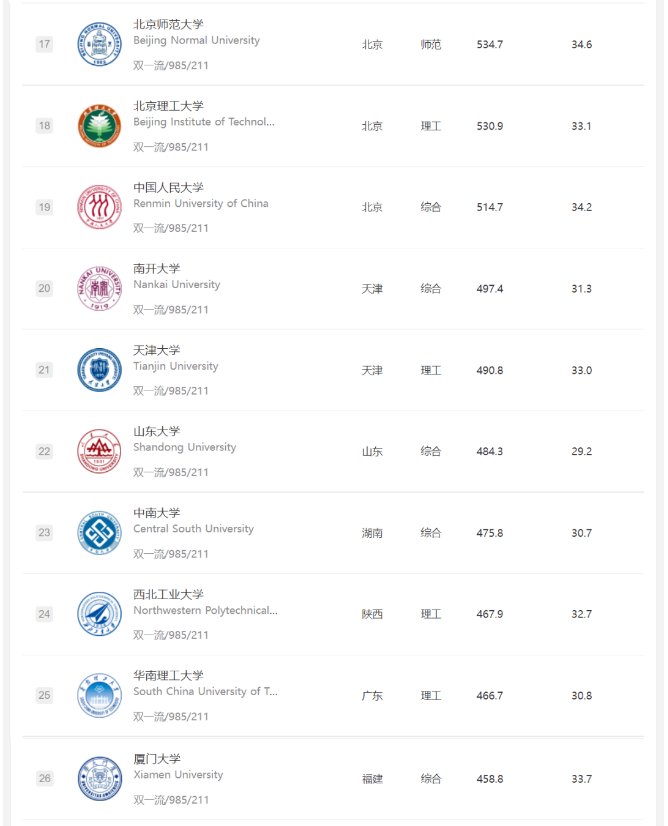Click the Beijing Institute of Technology emblem
Viewport: 668px width, 826px height.
[99, 126]
